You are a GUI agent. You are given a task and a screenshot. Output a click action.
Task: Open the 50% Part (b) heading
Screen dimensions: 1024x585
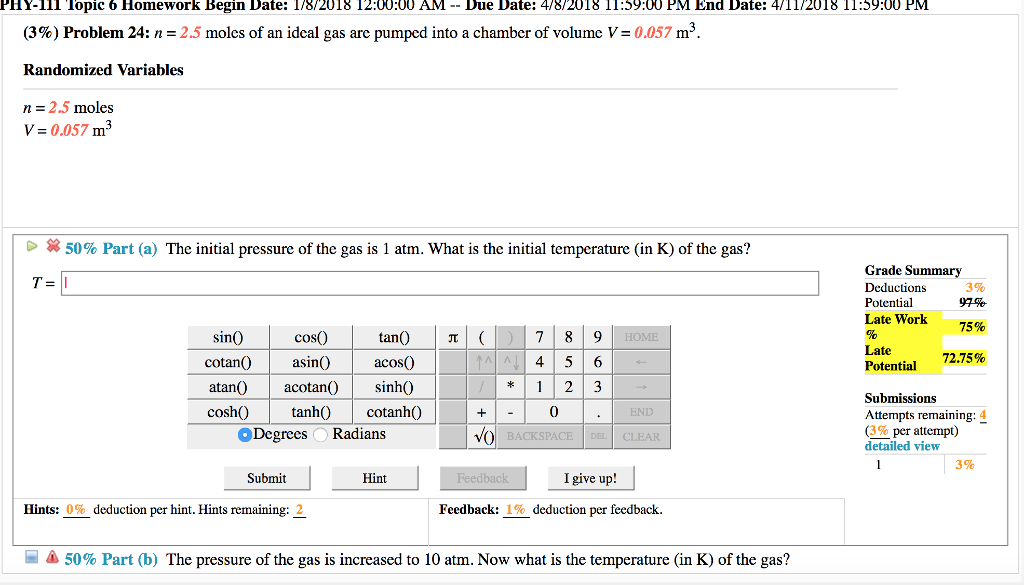pyautogui.click(x=111, y=560)
